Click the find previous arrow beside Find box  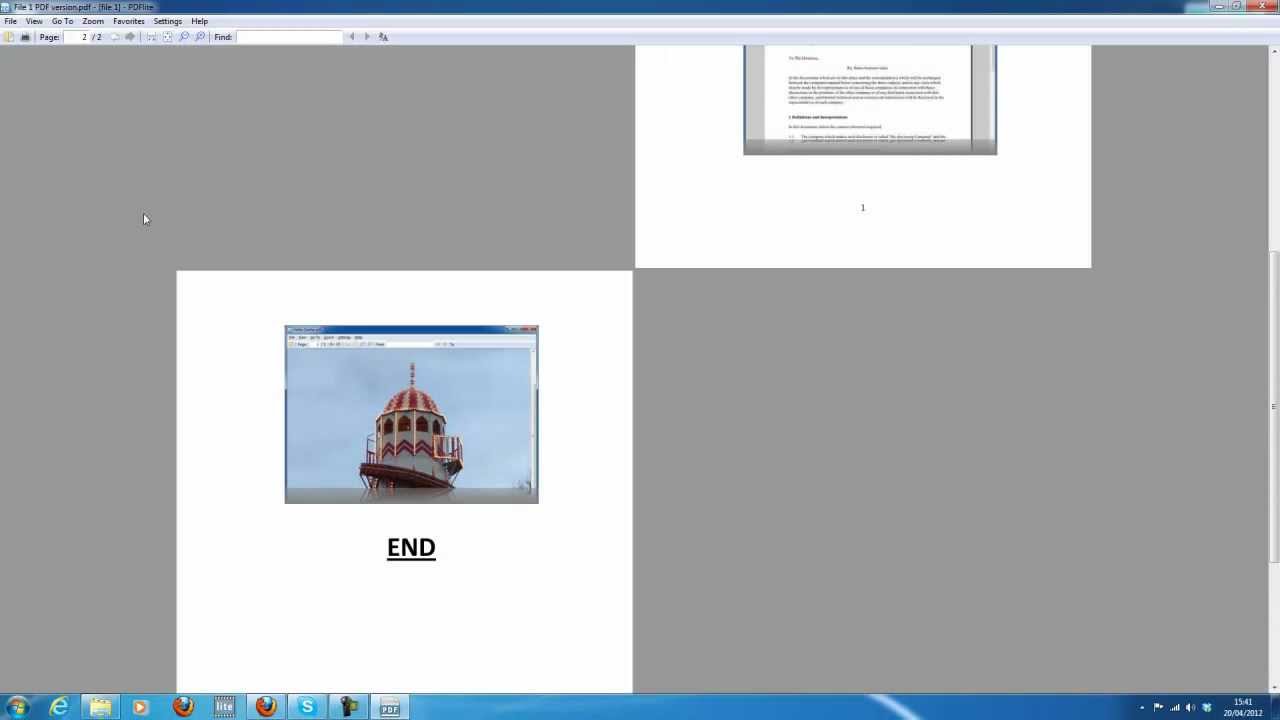[x=353, y=36]
